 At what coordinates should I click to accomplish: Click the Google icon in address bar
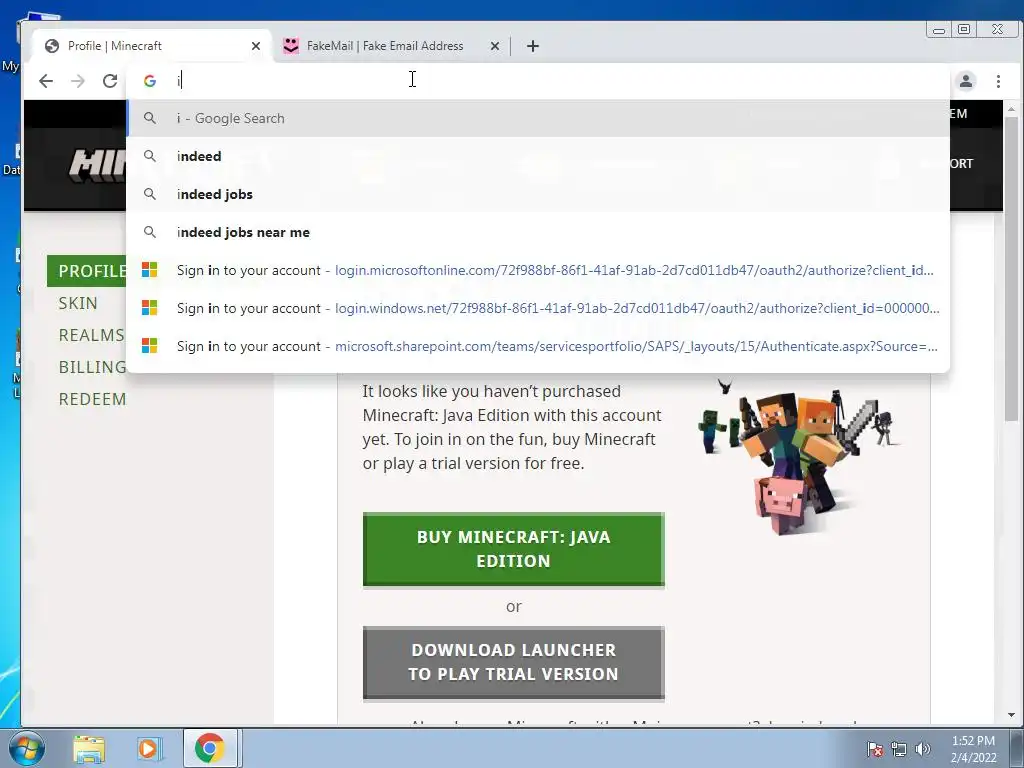point(150,81)
